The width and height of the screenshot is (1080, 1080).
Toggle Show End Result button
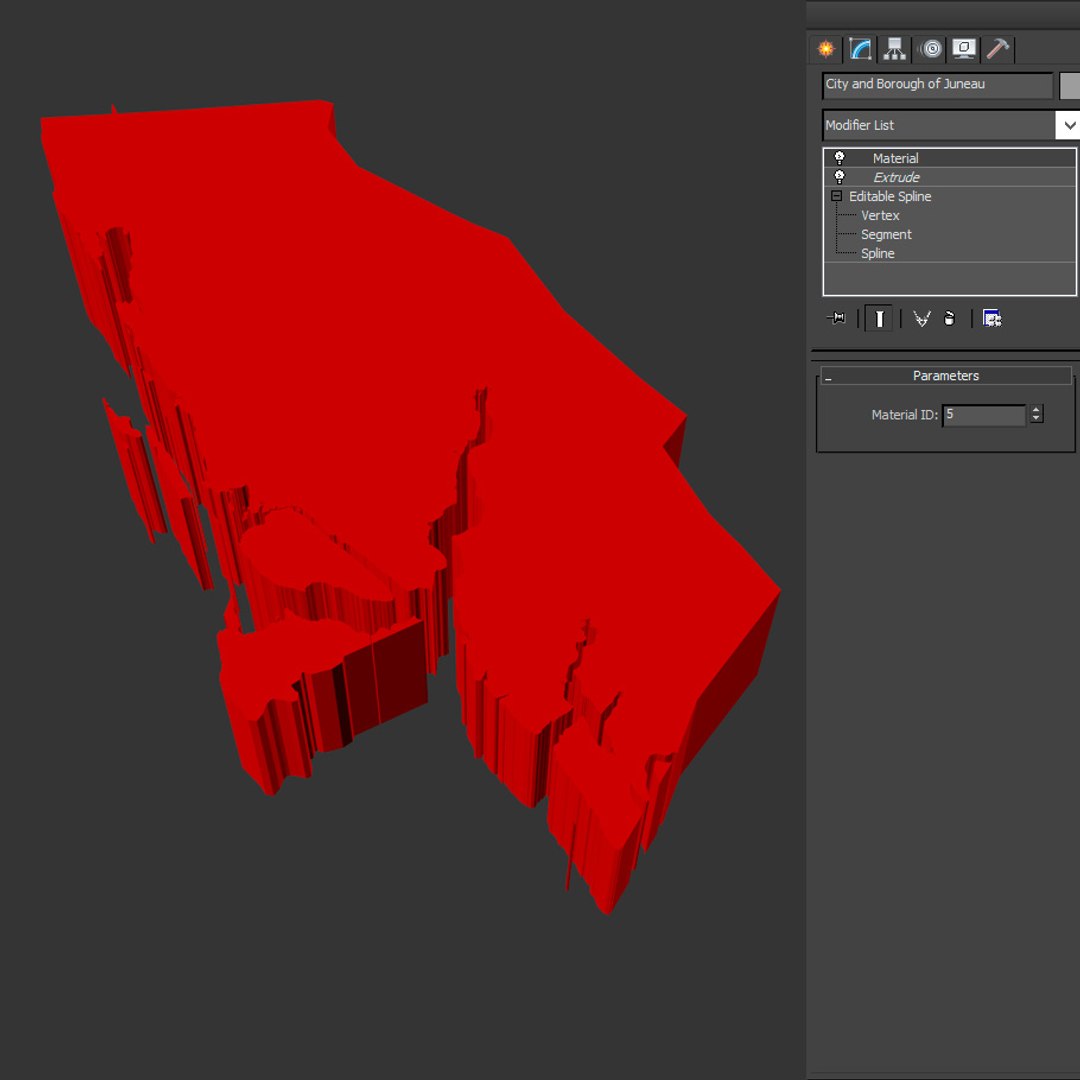click(x=879, y=318)
